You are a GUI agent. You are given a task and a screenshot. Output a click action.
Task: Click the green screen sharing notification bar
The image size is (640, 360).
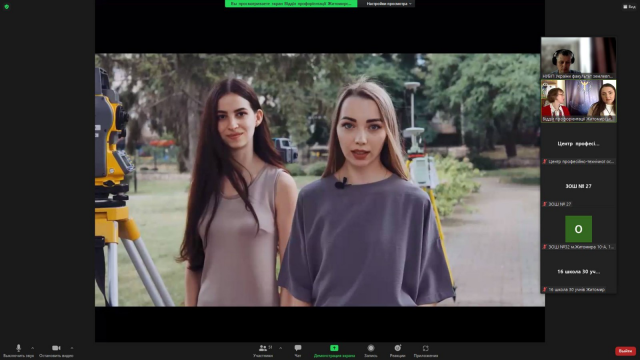point(291,4)
